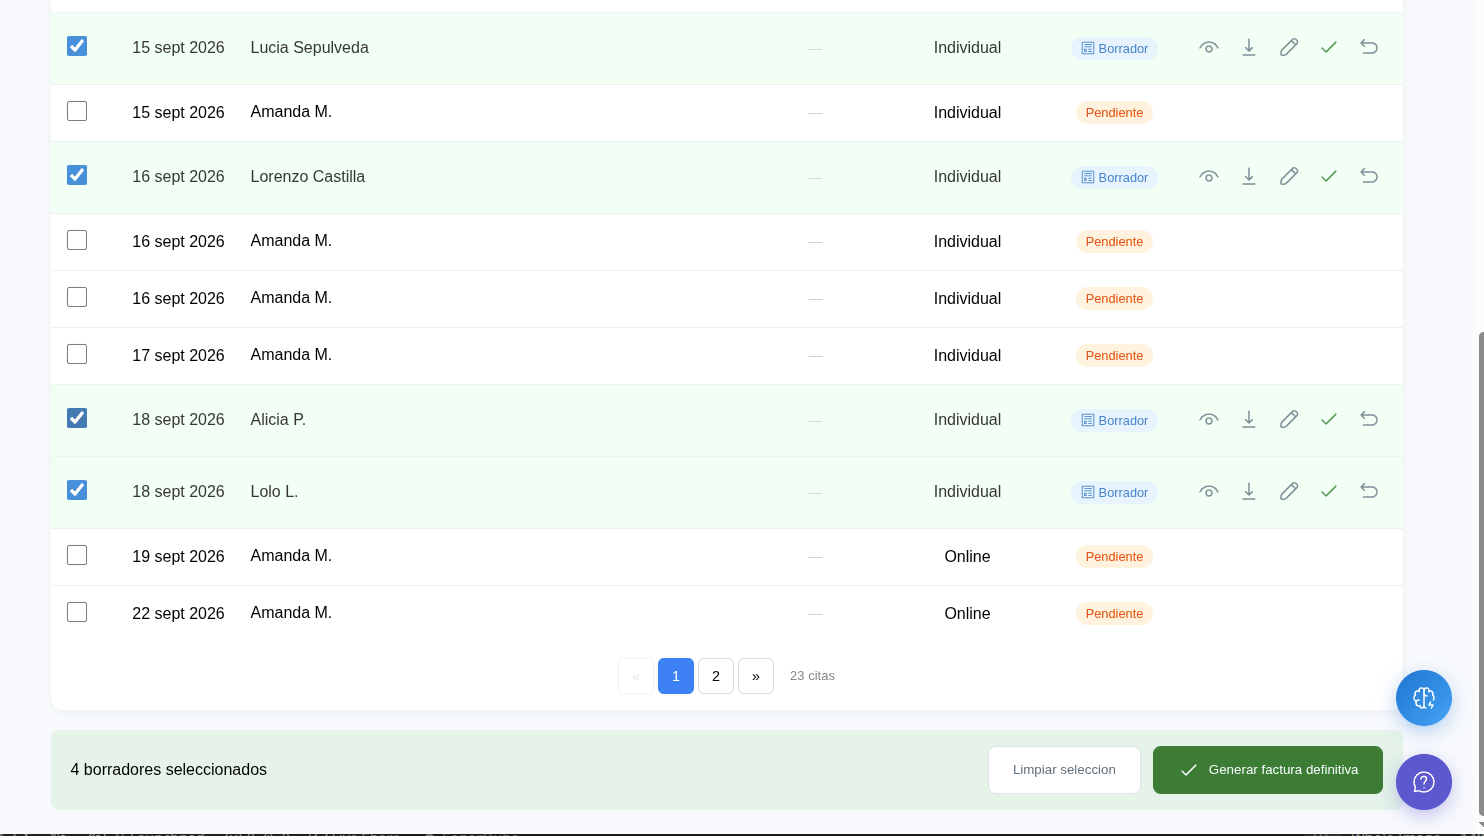Undo Alicia P.'s draft invoice
The width and height of the screenshot is (1484, 836).
[x=1369, y=419]
